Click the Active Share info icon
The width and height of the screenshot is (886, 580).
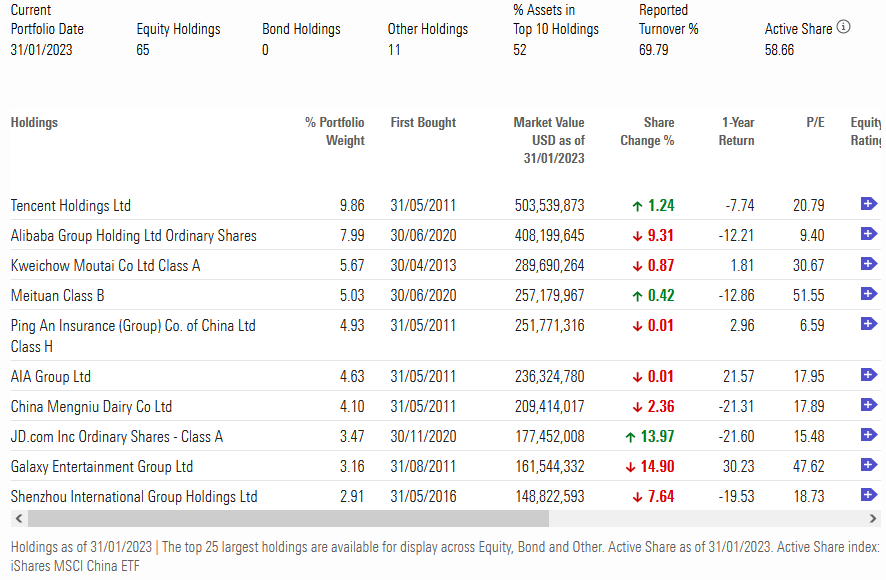pos(844,27)
